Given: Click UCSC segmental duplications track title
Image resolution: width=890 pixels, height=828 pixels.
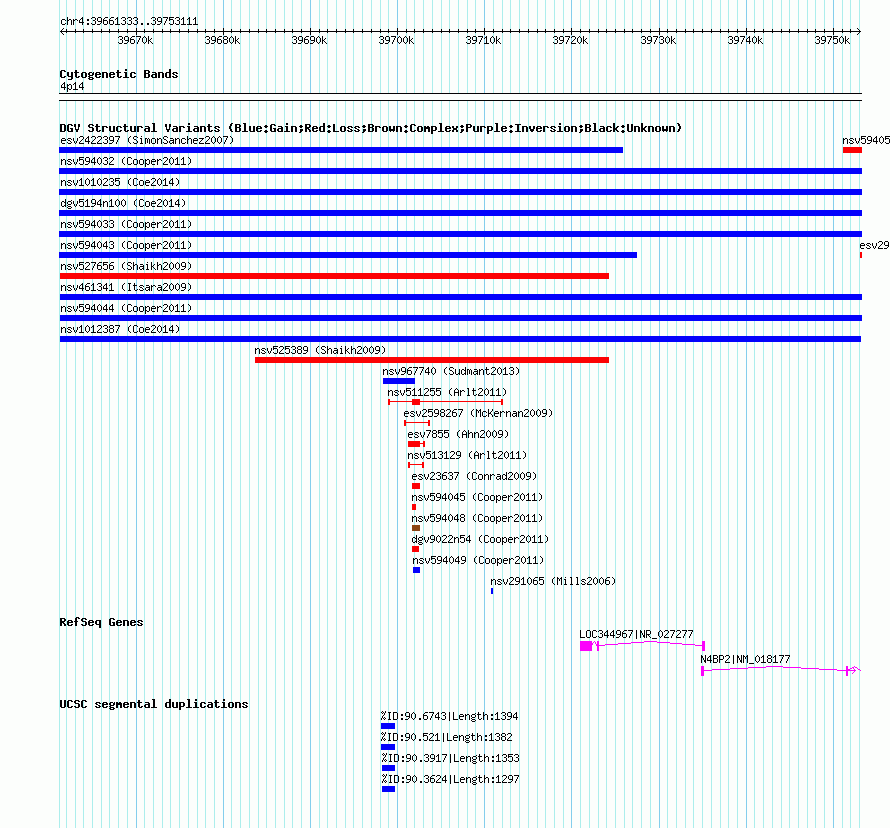Looking at the screenshot, I should [x=154, y=704].
